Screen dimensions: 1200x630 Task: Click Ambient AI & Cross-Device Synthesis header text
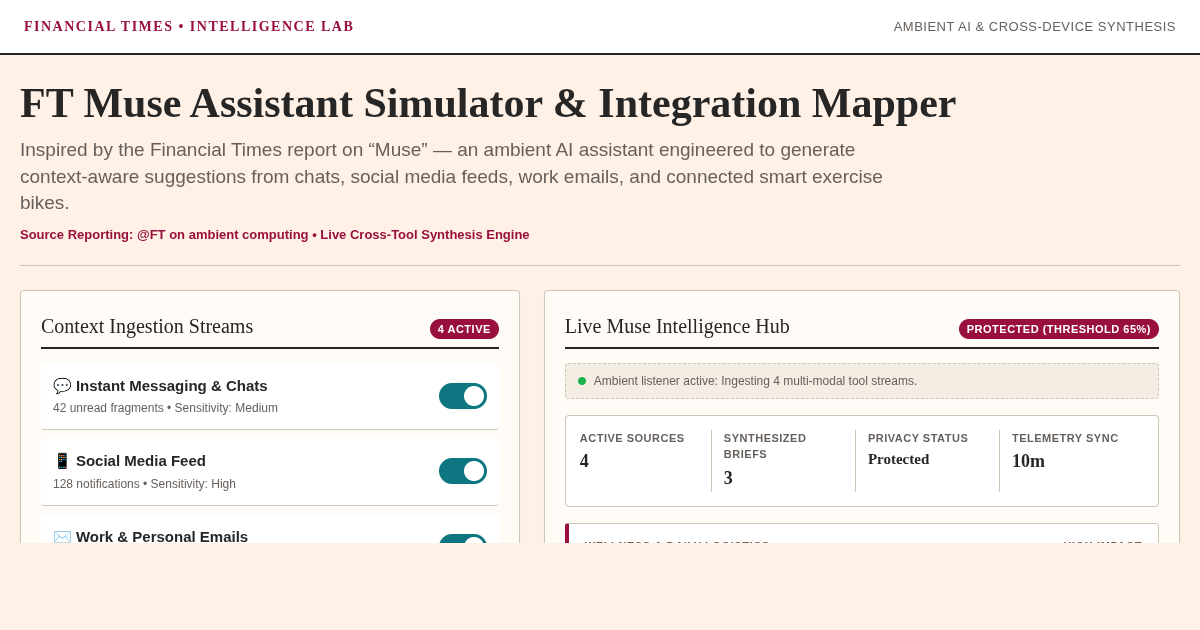click(x=1035, y=27)
